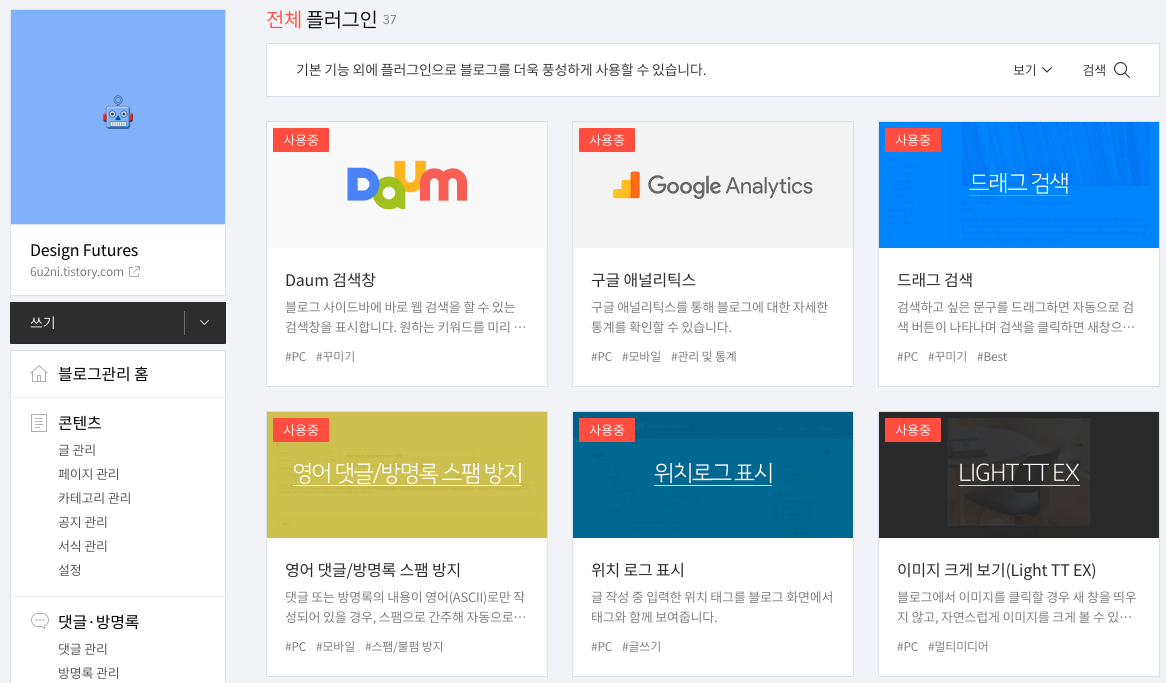This screenshot has height=683, width=1166.
Task: Click the document icon beside 콘텐츠
Action: tap(39, 423)
